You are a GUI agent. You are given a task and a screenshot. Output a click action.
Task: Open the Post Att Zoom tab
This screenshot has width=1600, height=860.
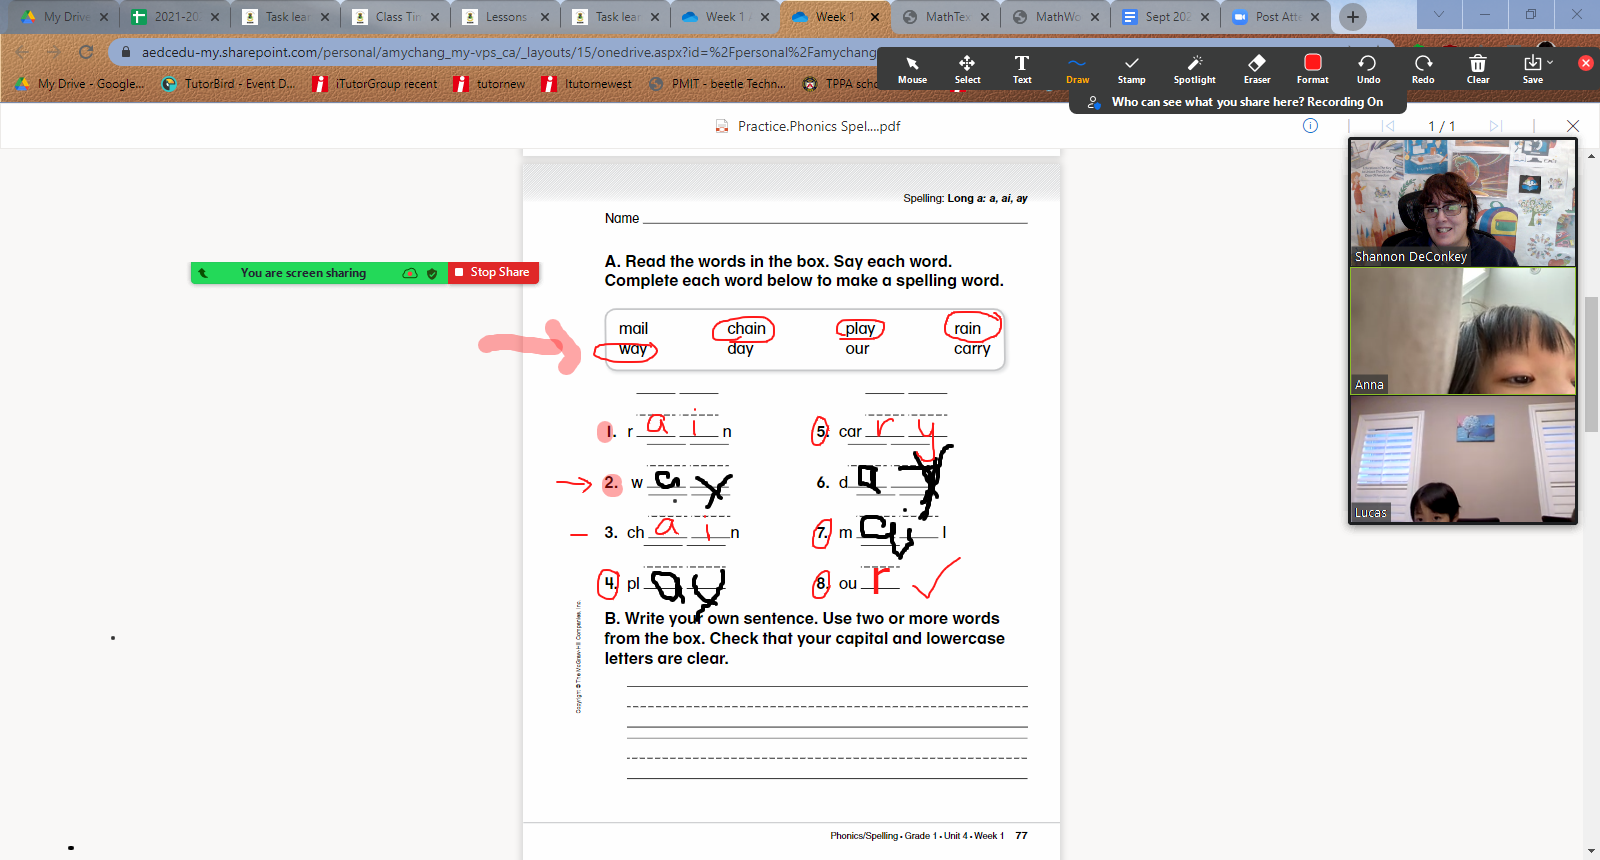coord(1275,17)
